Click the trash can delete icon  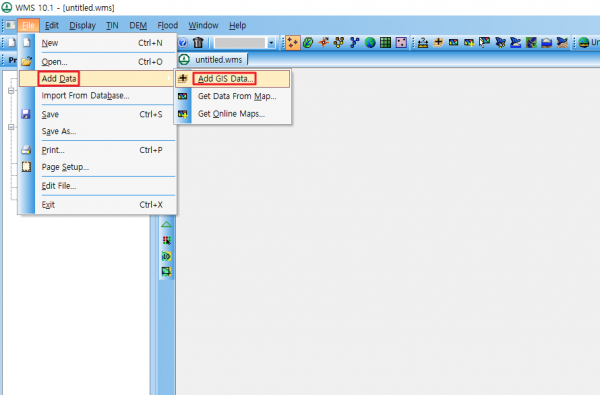[198, 42]
